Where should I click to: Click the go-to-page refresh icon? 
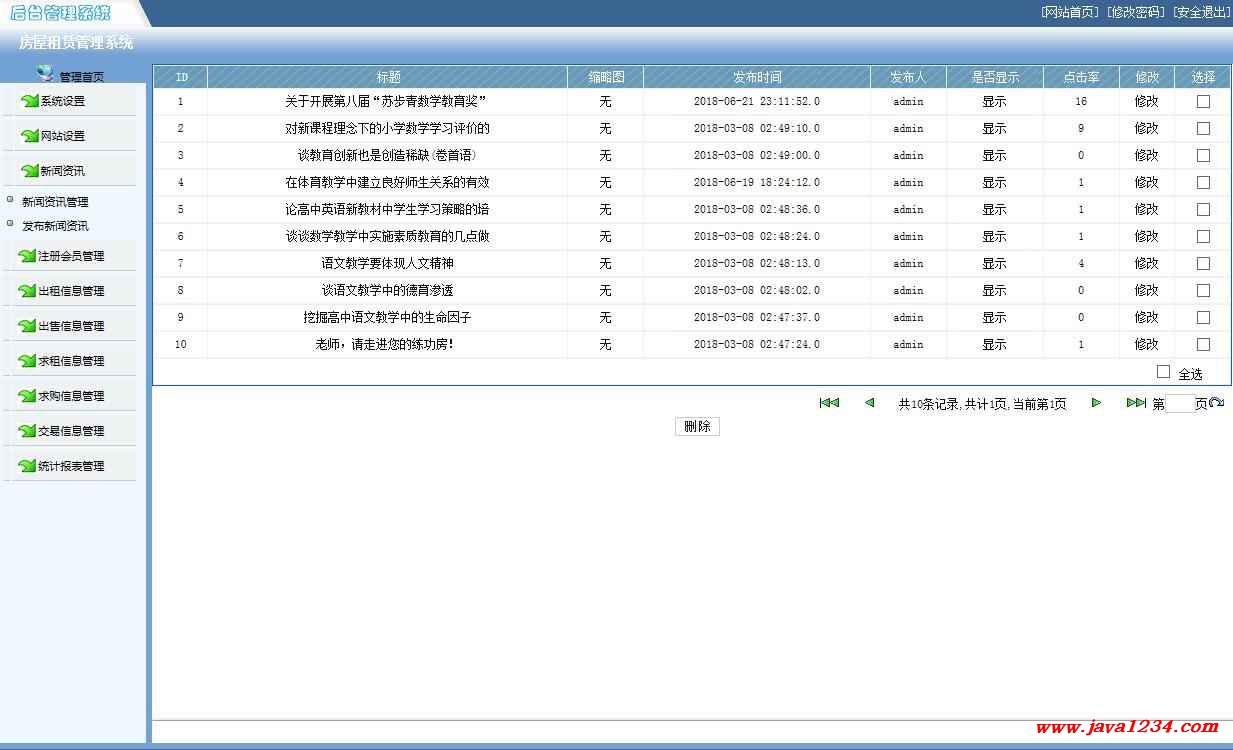click(x=1217, y=403)
